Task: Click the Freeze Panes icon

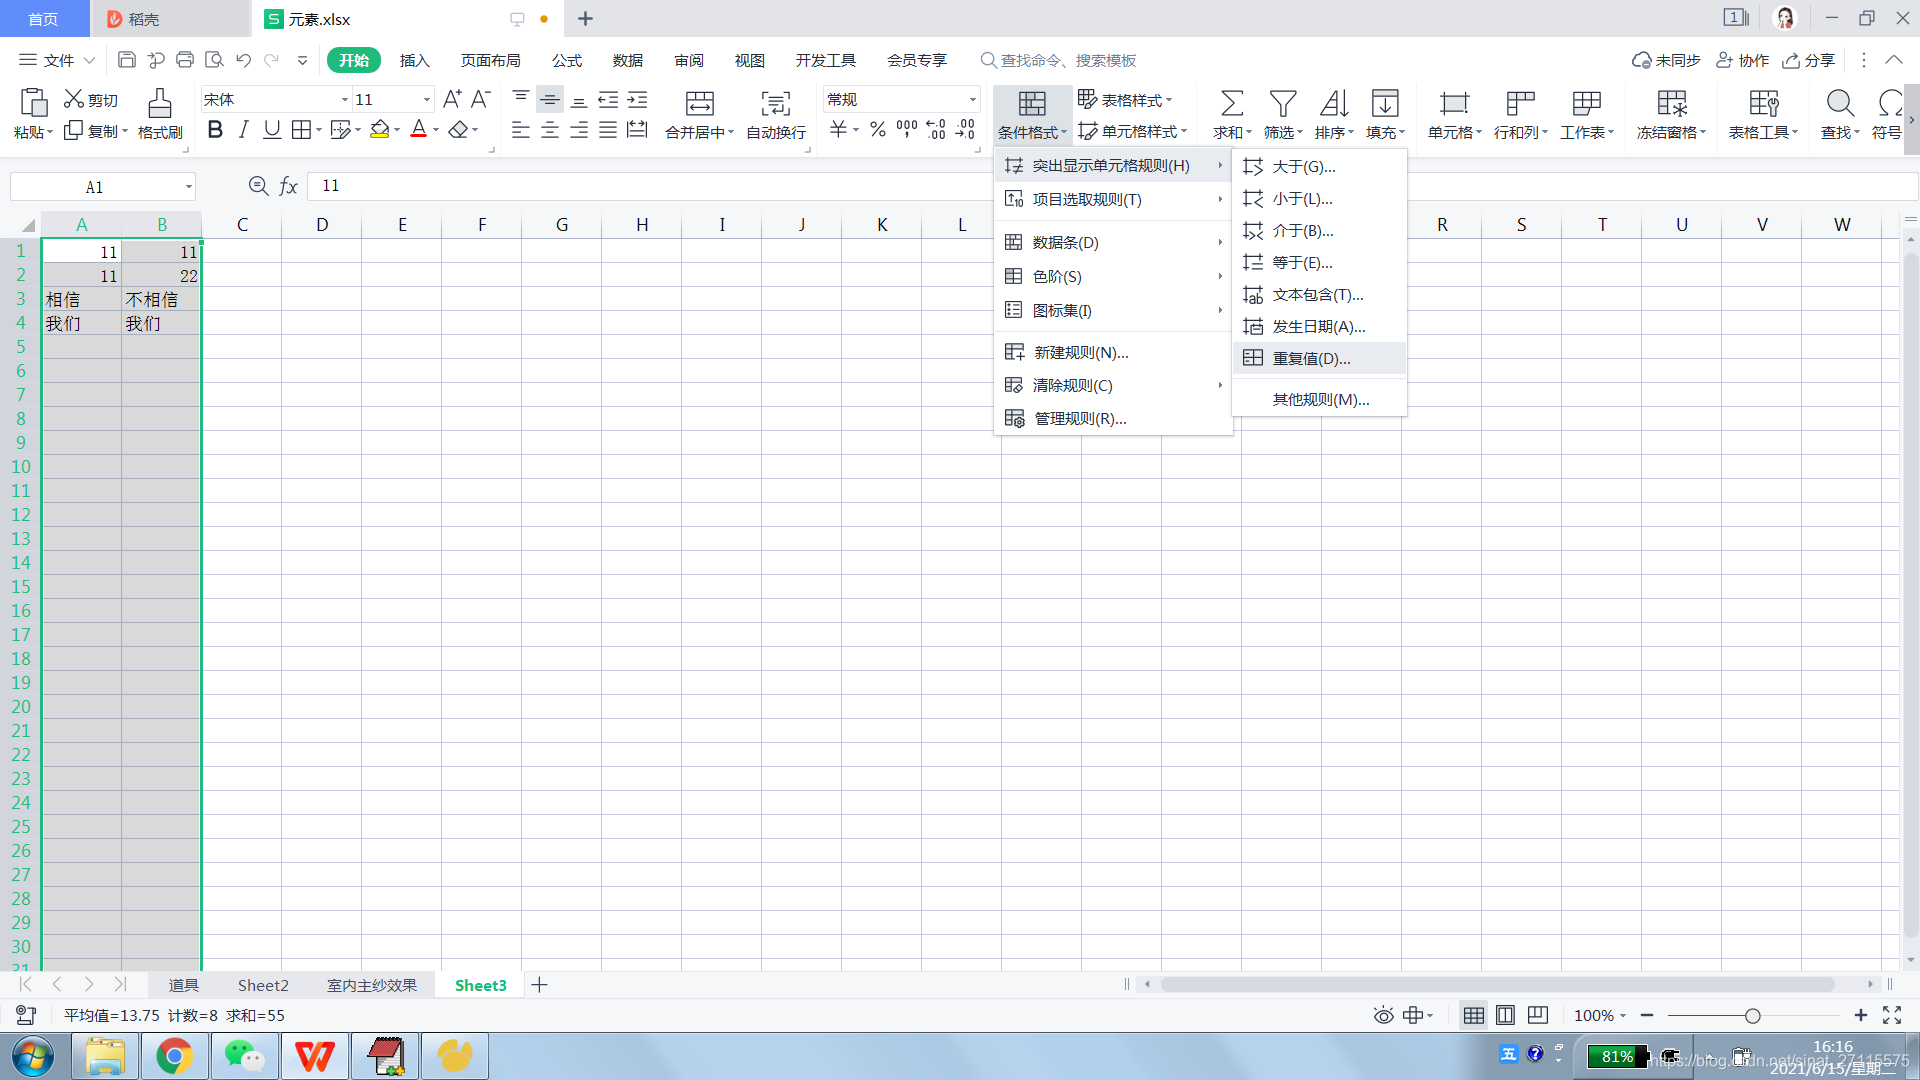Action: pyautogui.click(x=1671, y=104)
